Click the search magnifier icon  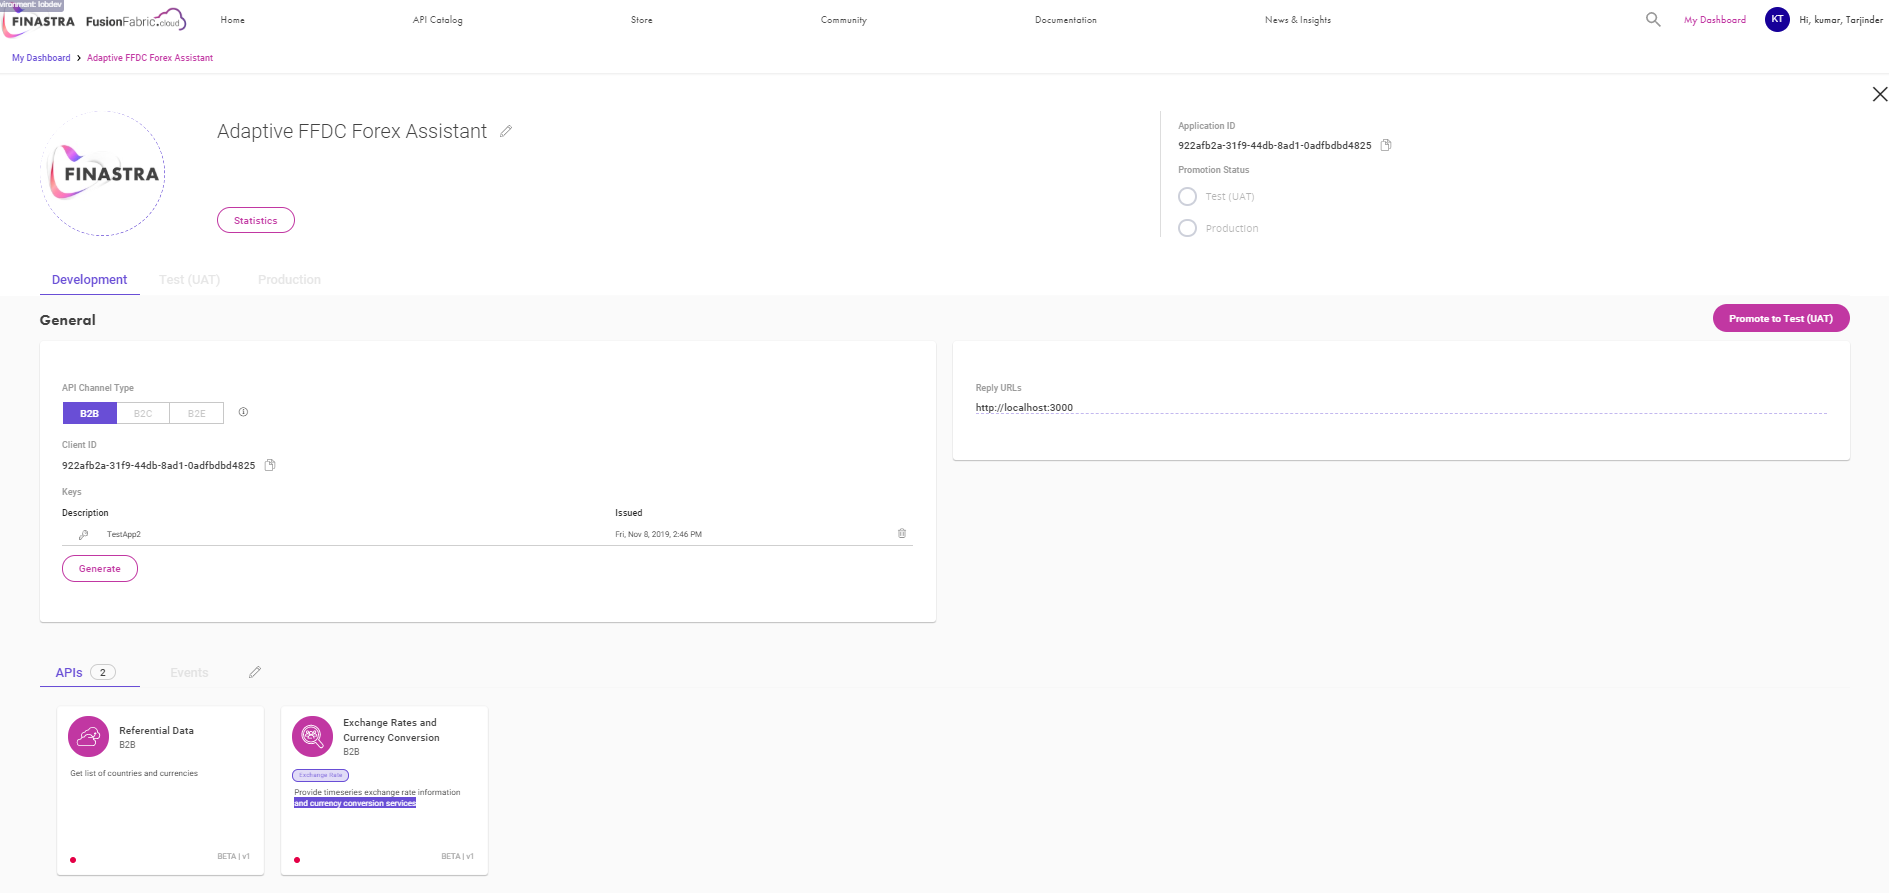click(x=1653, y=19)
